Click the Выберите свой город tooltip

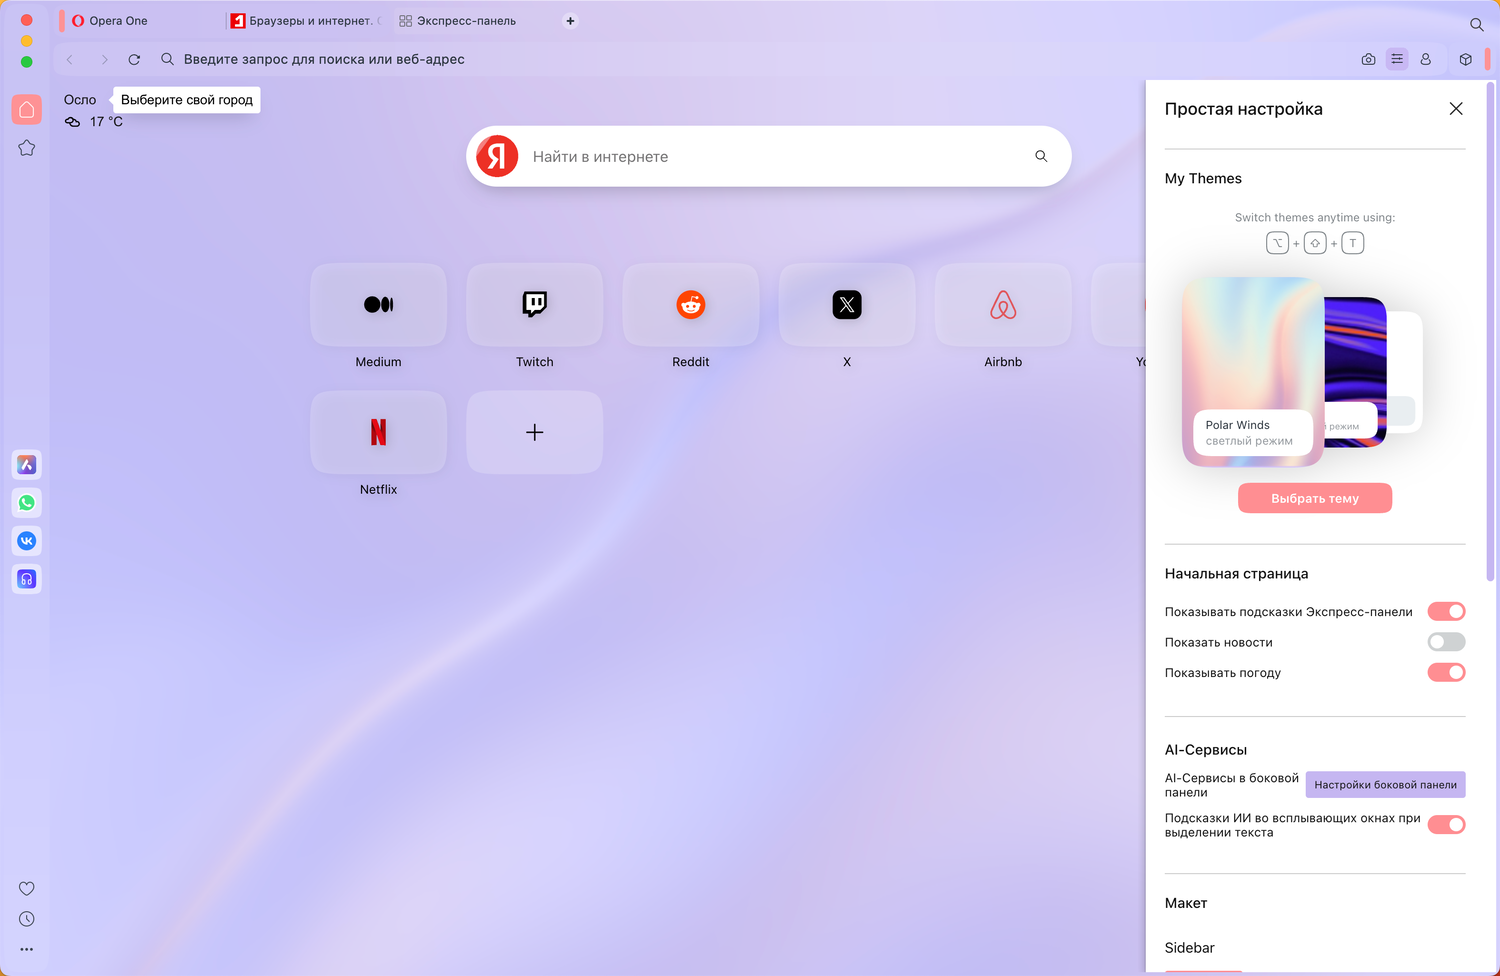point(187,100)
